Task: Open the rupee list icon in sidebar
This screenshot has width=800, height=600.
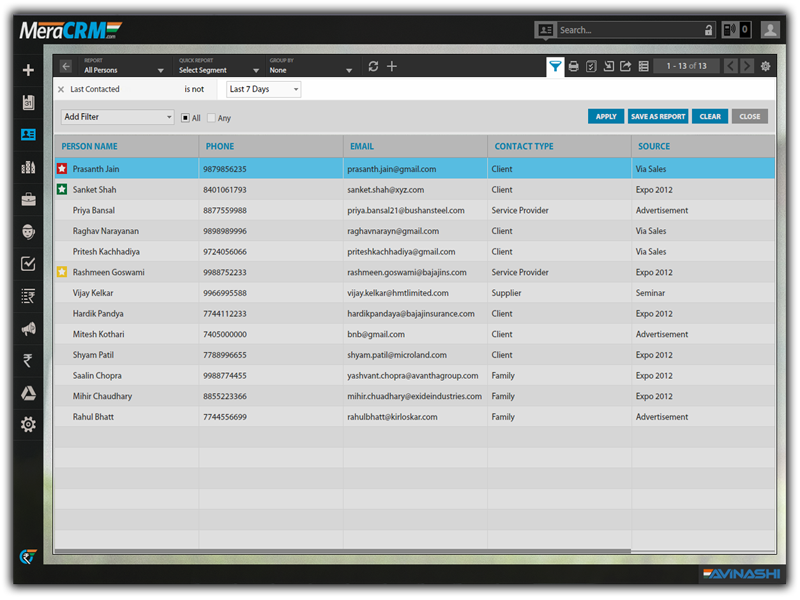Action: pyautogui.click(x=28, y=296)
